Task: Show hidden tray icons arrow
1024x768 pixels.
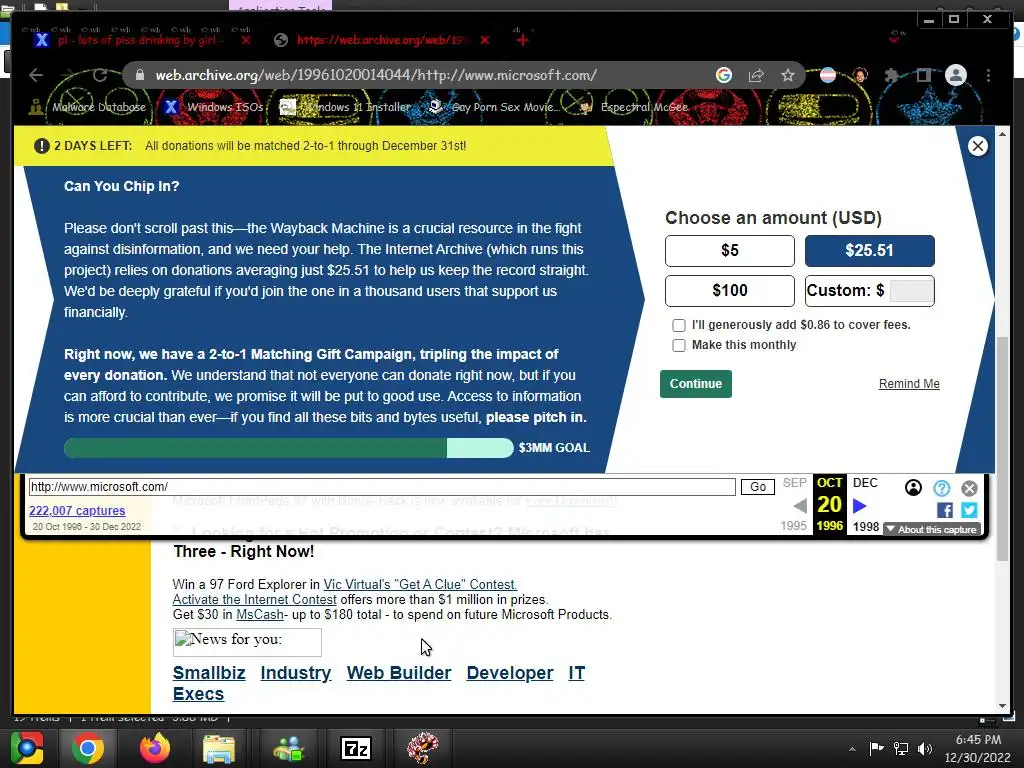Action: [x=852, y=750]
